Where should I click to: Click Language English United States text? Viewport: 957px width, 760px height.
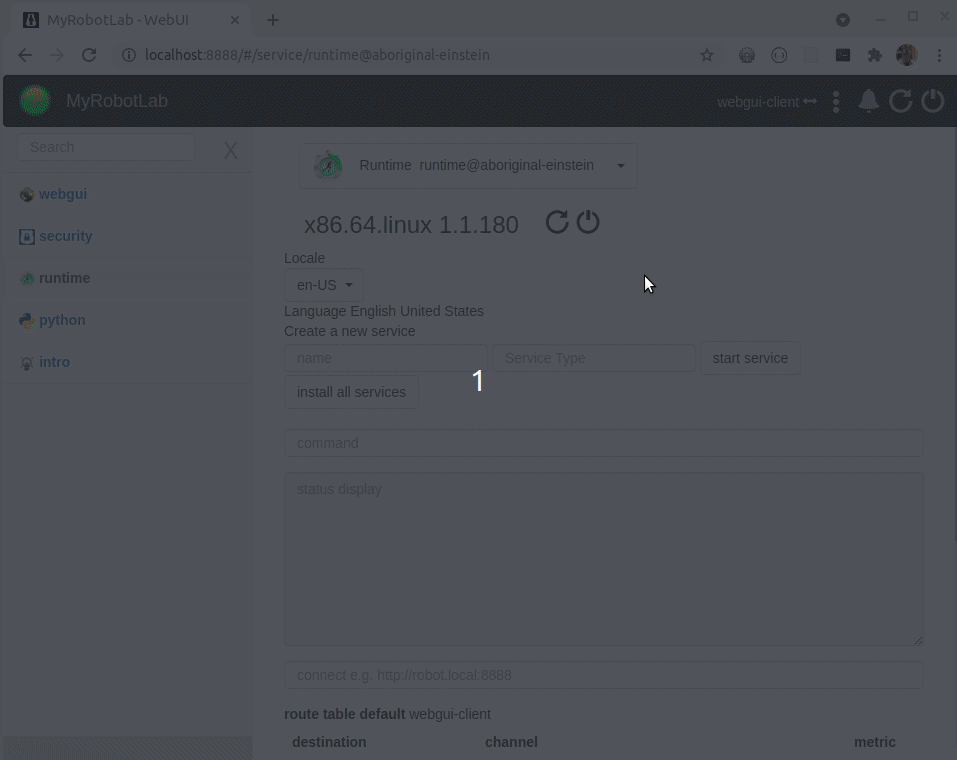(384, 311)
